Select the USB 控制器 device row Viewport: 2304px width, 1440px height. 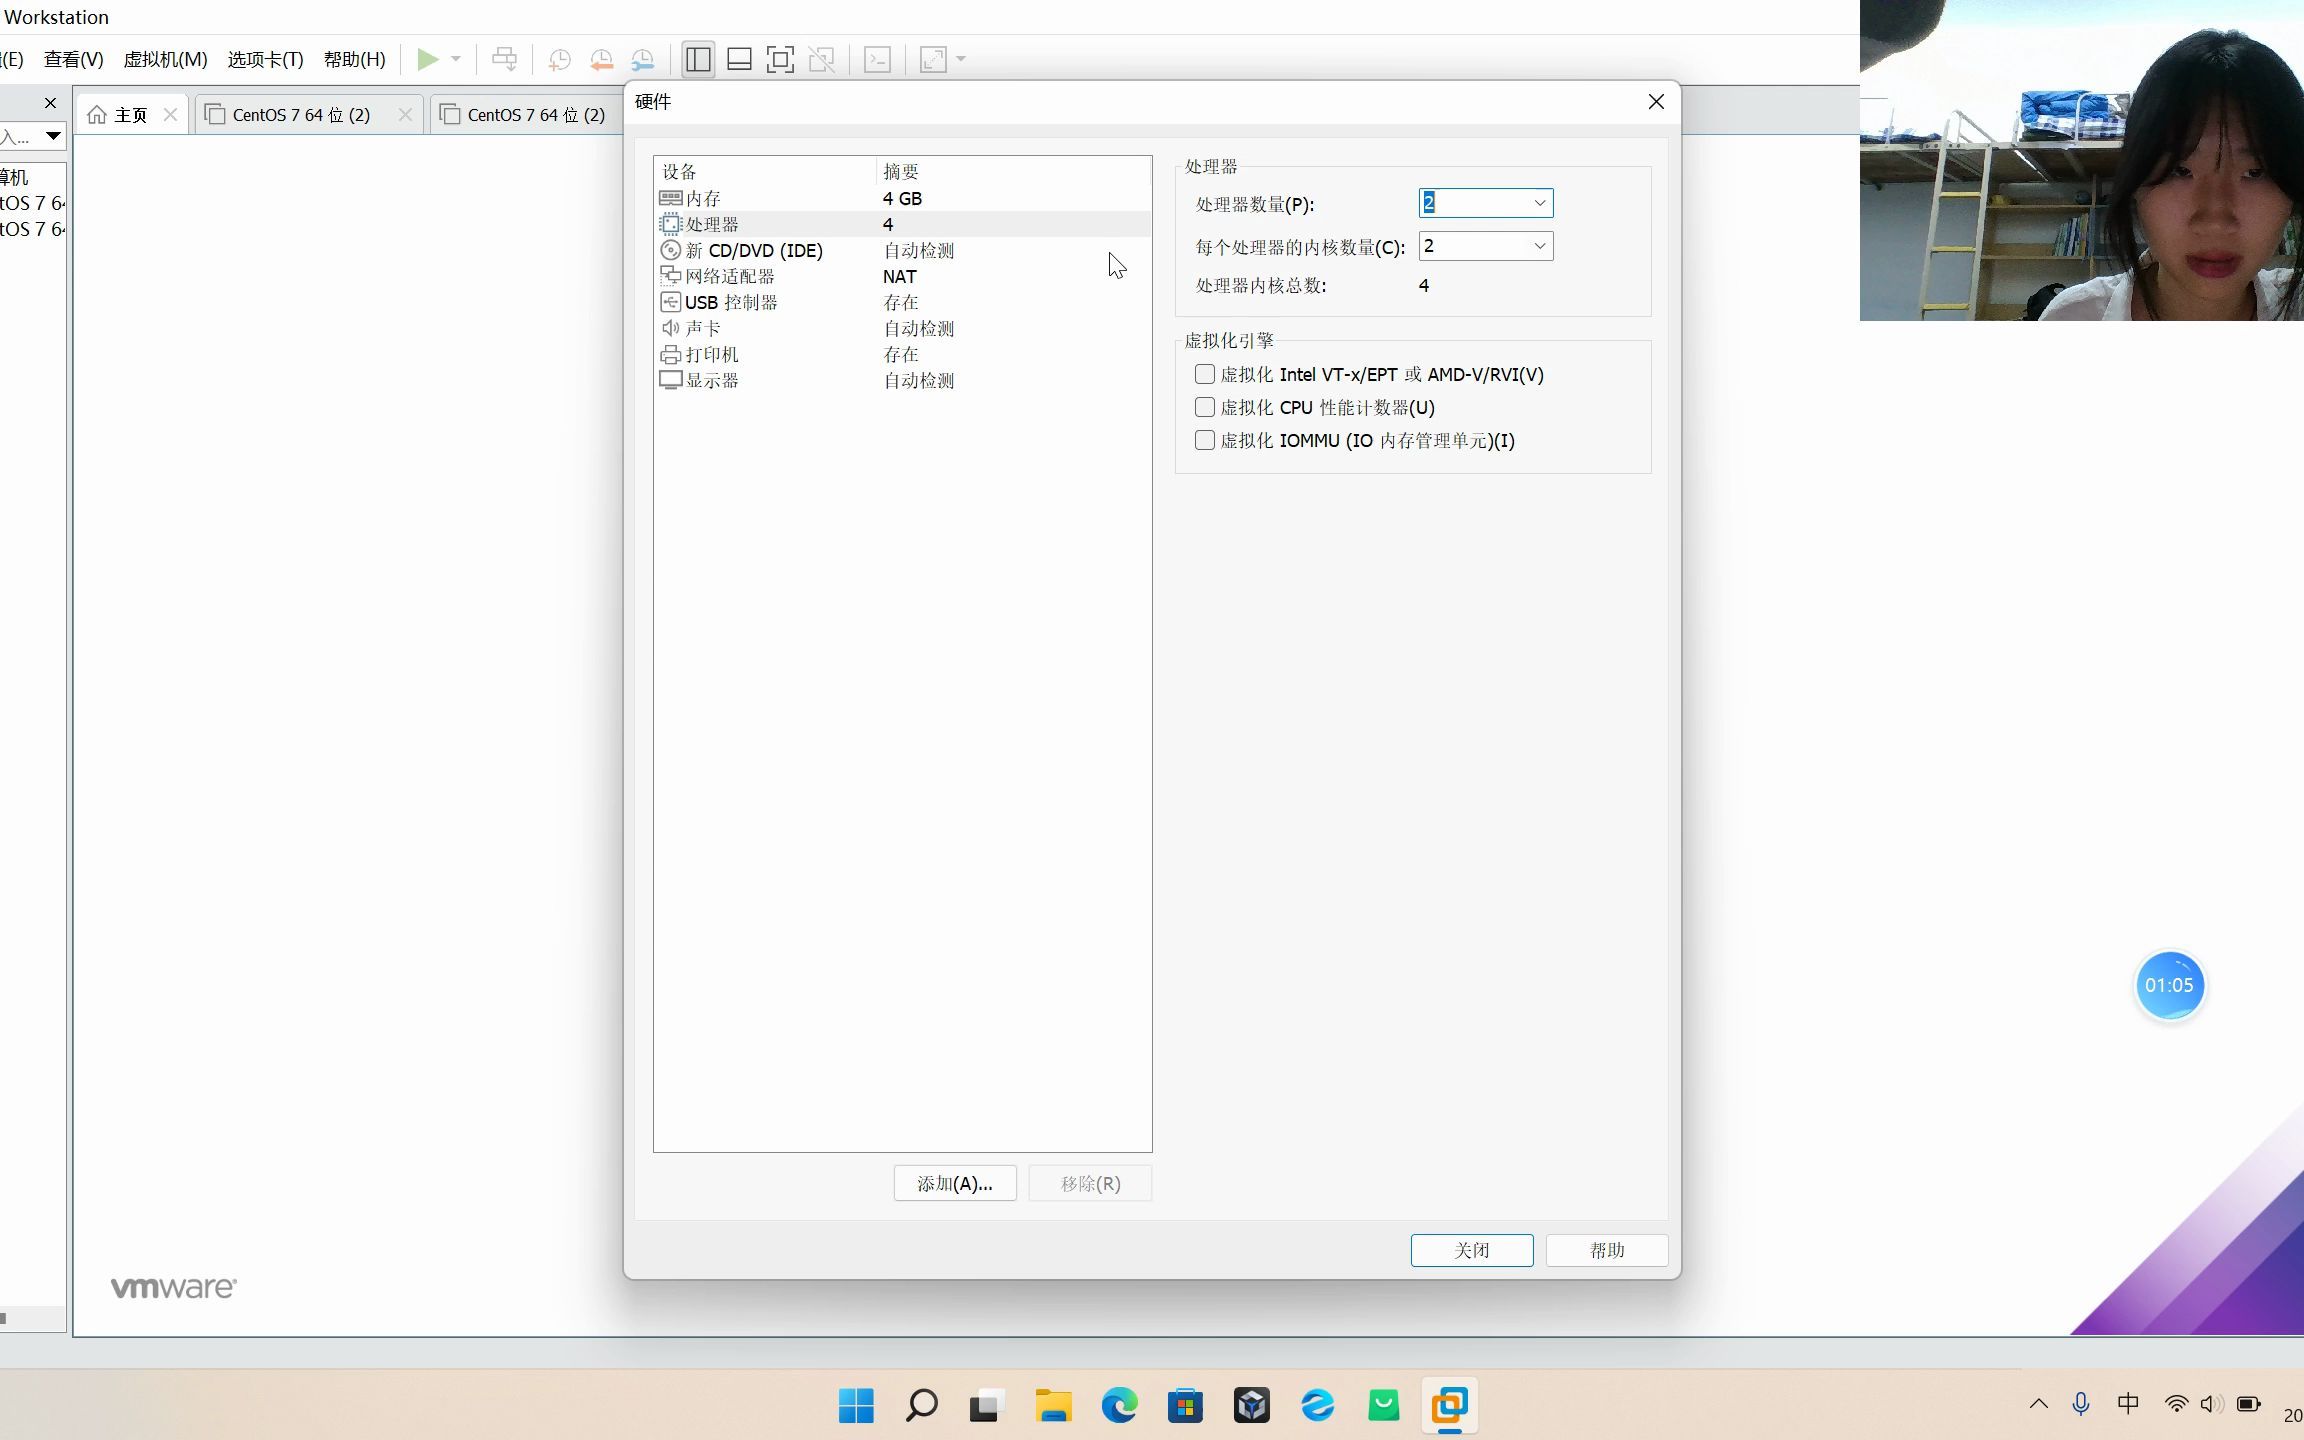[x=902, y=302]
